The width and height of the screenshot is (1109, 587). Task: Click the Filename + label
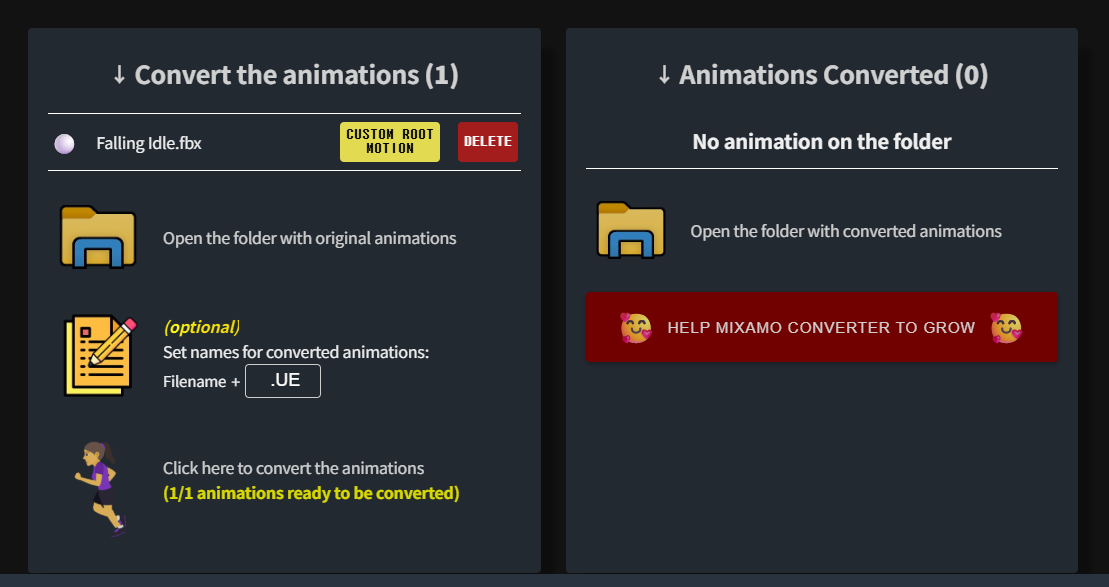point(201,382)
